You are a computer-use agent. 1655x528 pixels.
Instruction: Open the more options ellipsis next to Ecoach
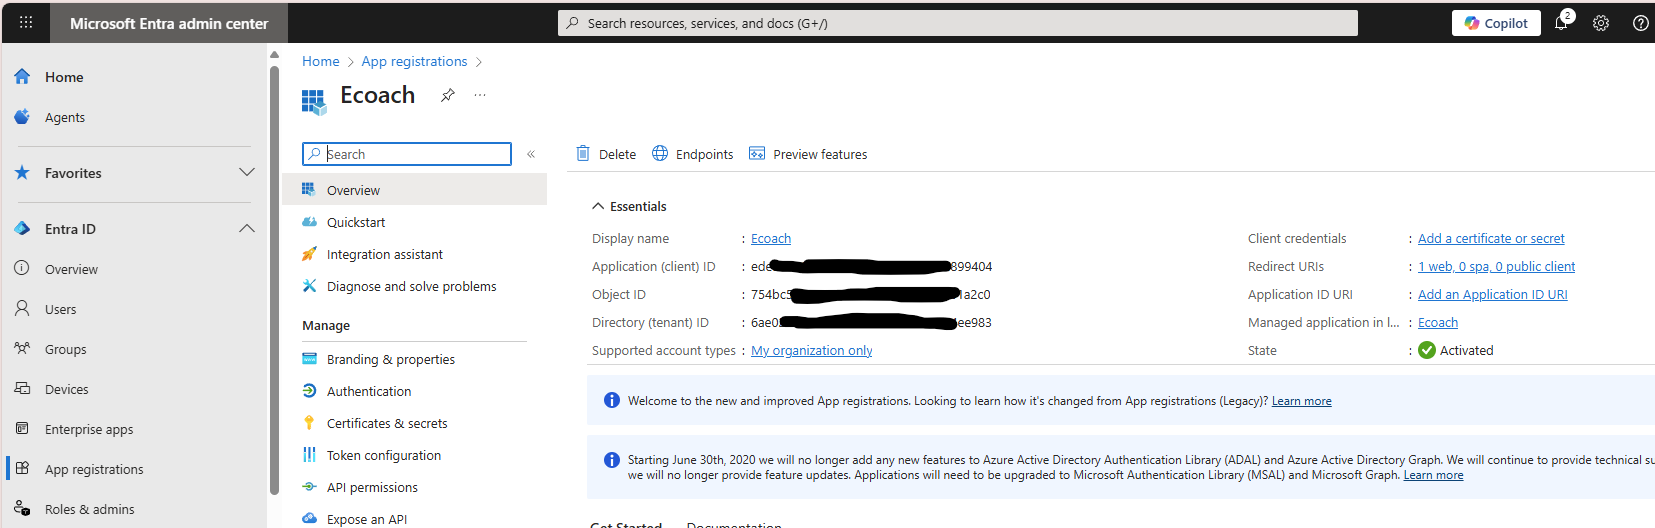click(480, 95)
